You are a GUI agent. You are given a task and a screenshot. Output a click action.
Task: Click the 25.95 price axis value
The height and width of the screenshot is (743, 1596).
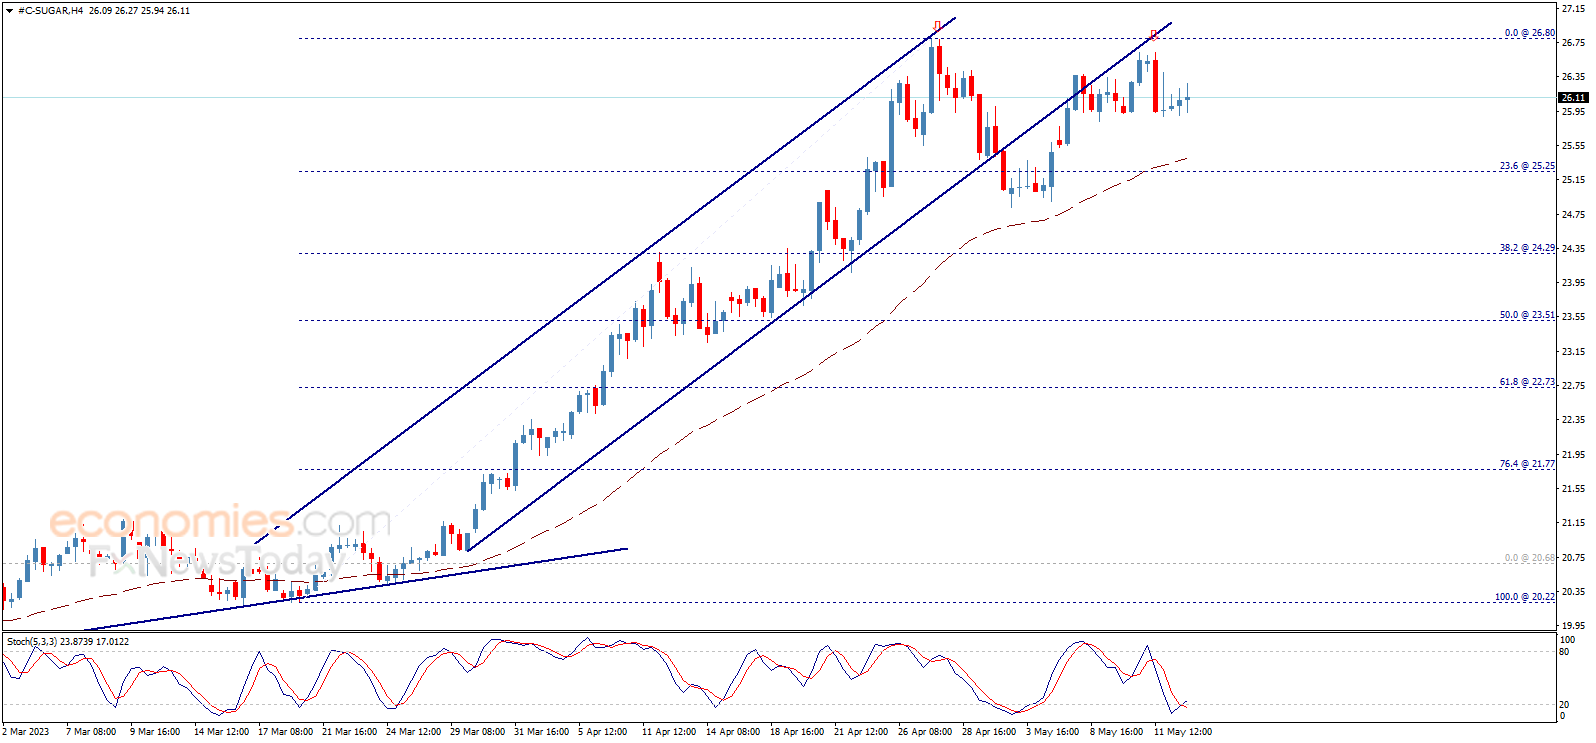pyautogui.click(x=1573, y=112)
